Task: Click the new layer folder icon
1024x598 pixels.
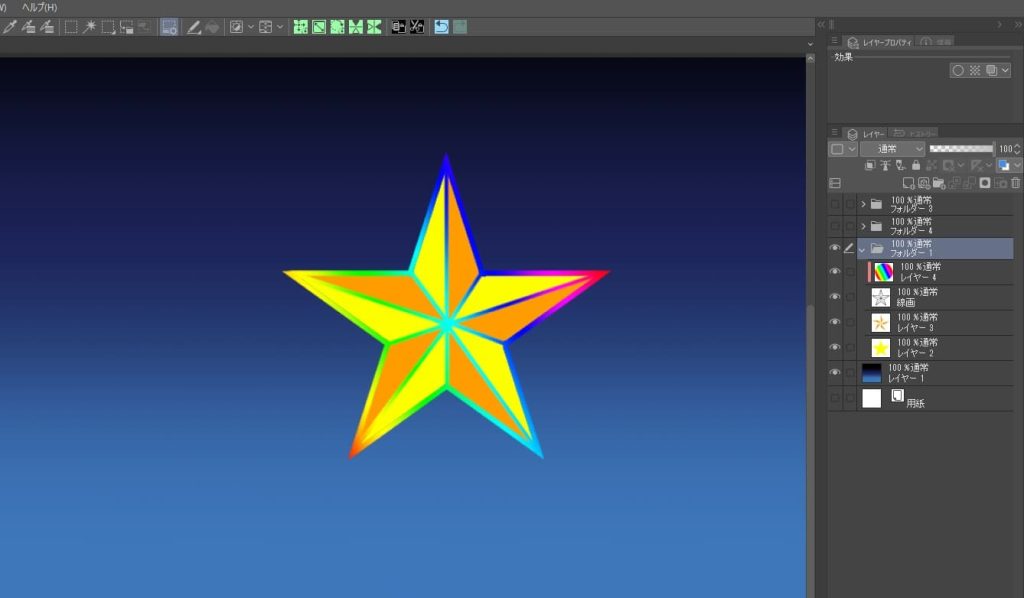Action: tap(938, 183)
